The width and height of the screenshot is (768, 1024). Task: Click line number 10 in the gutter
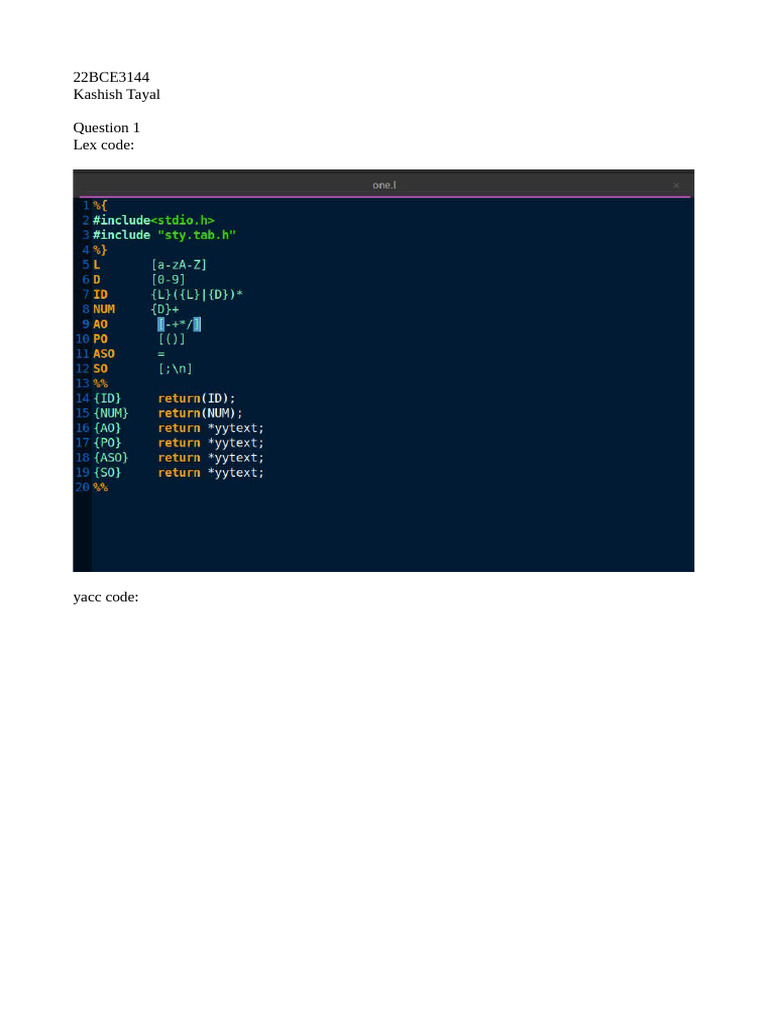pyautogui.click(x=82, y=339)
